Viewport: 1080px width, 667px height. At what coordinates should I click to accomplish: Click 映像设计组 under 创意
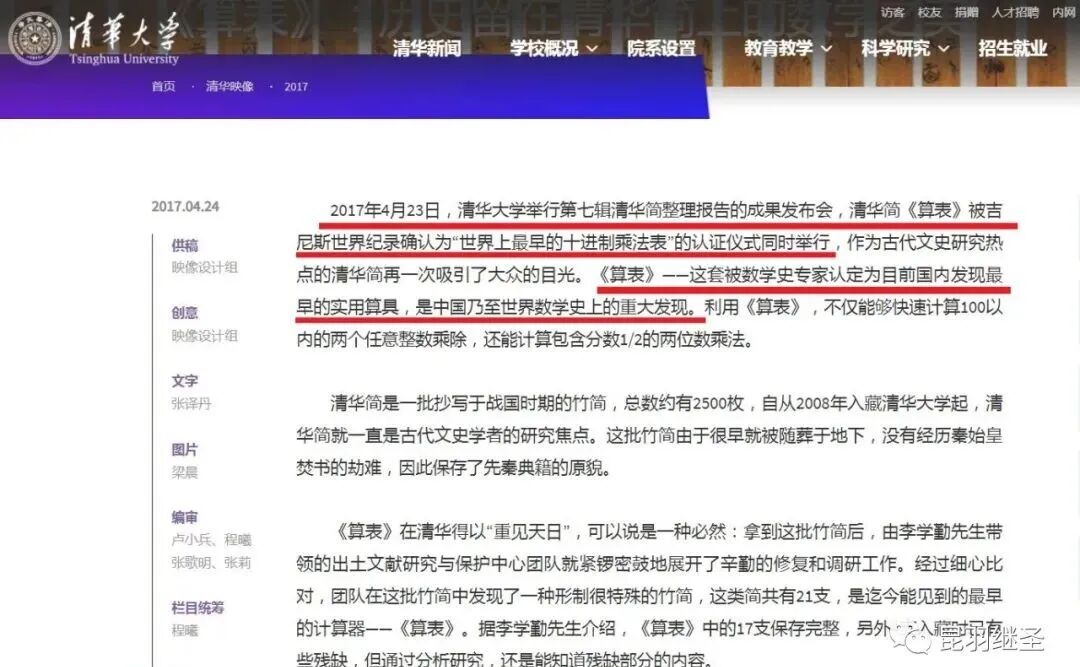click(205, 336)
